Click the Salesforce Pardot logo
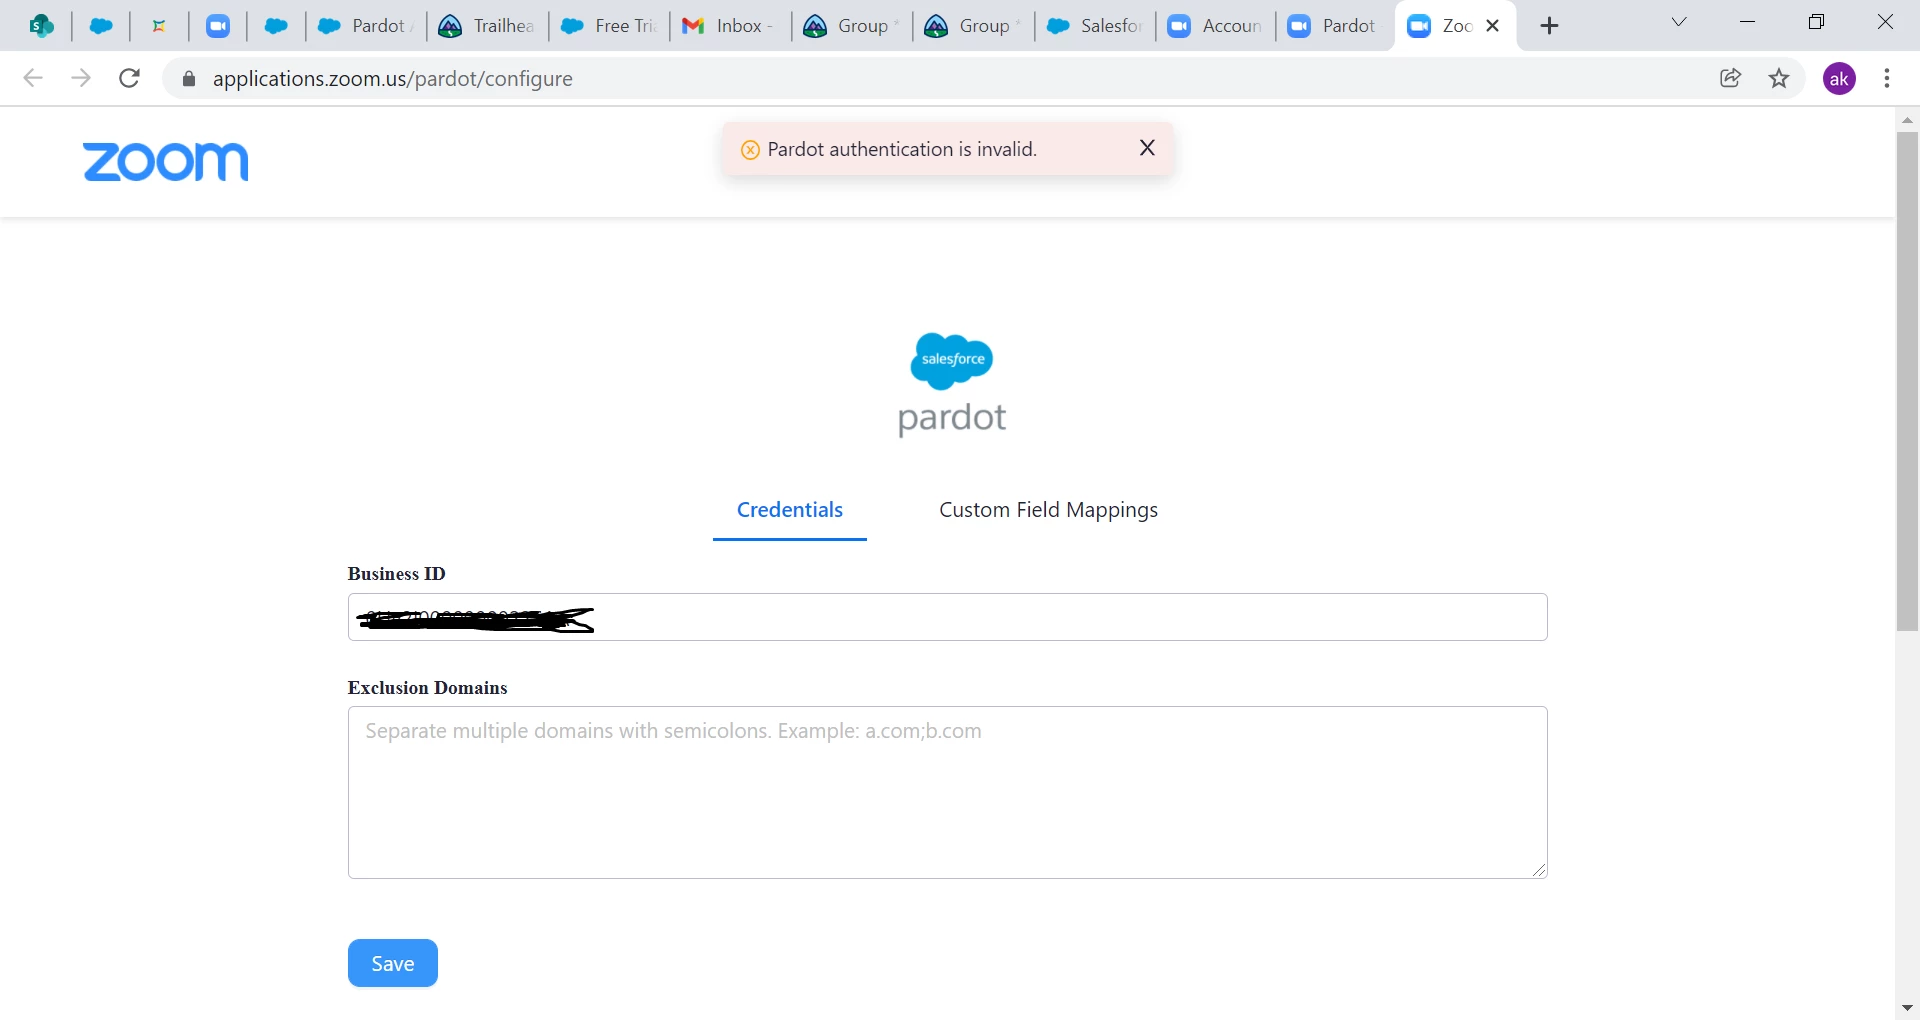 952,385
